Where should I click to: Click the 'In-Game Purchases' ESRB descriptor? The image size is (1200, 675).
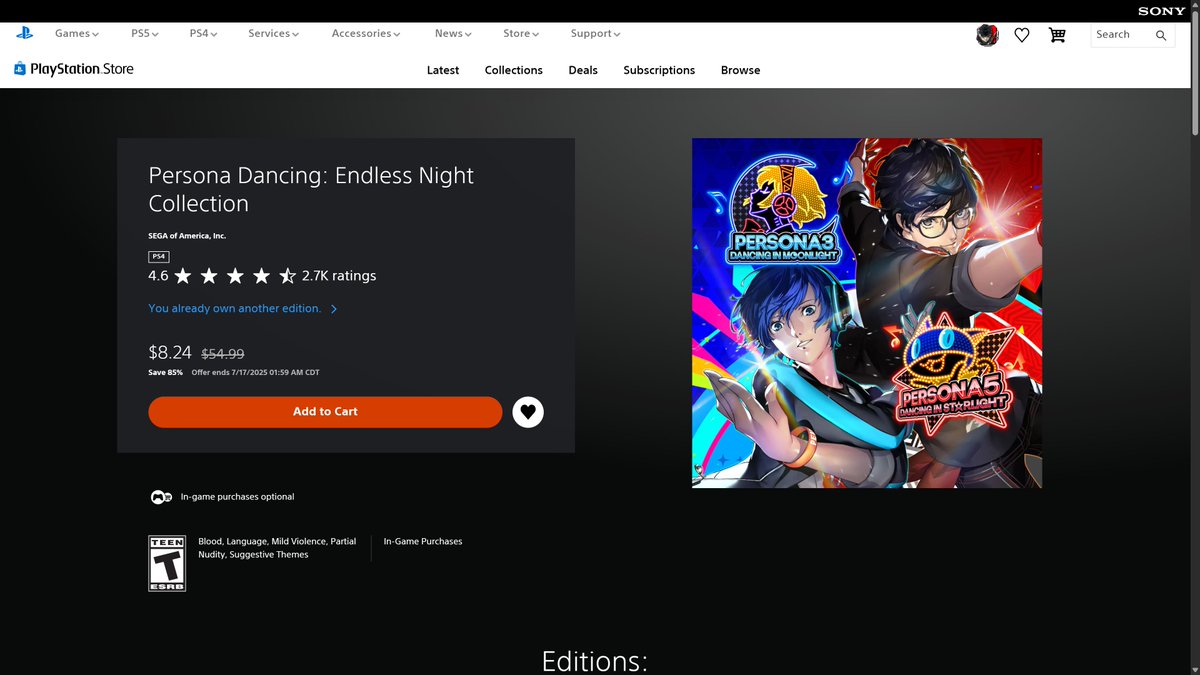click(x=423, y=542)
